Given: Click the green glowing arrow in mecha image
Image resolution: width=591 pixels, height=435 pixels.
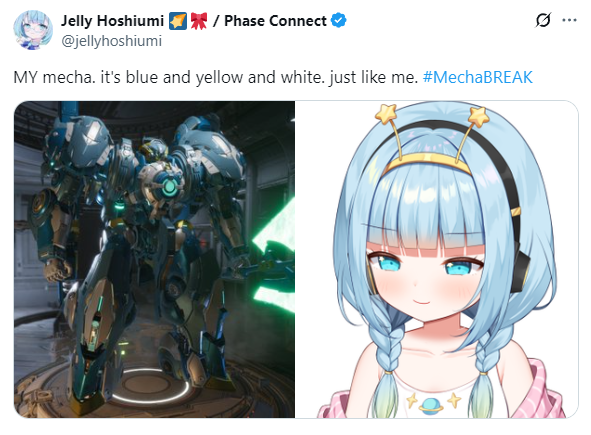Looking at the screenshot, I should (x=274, y=243).
